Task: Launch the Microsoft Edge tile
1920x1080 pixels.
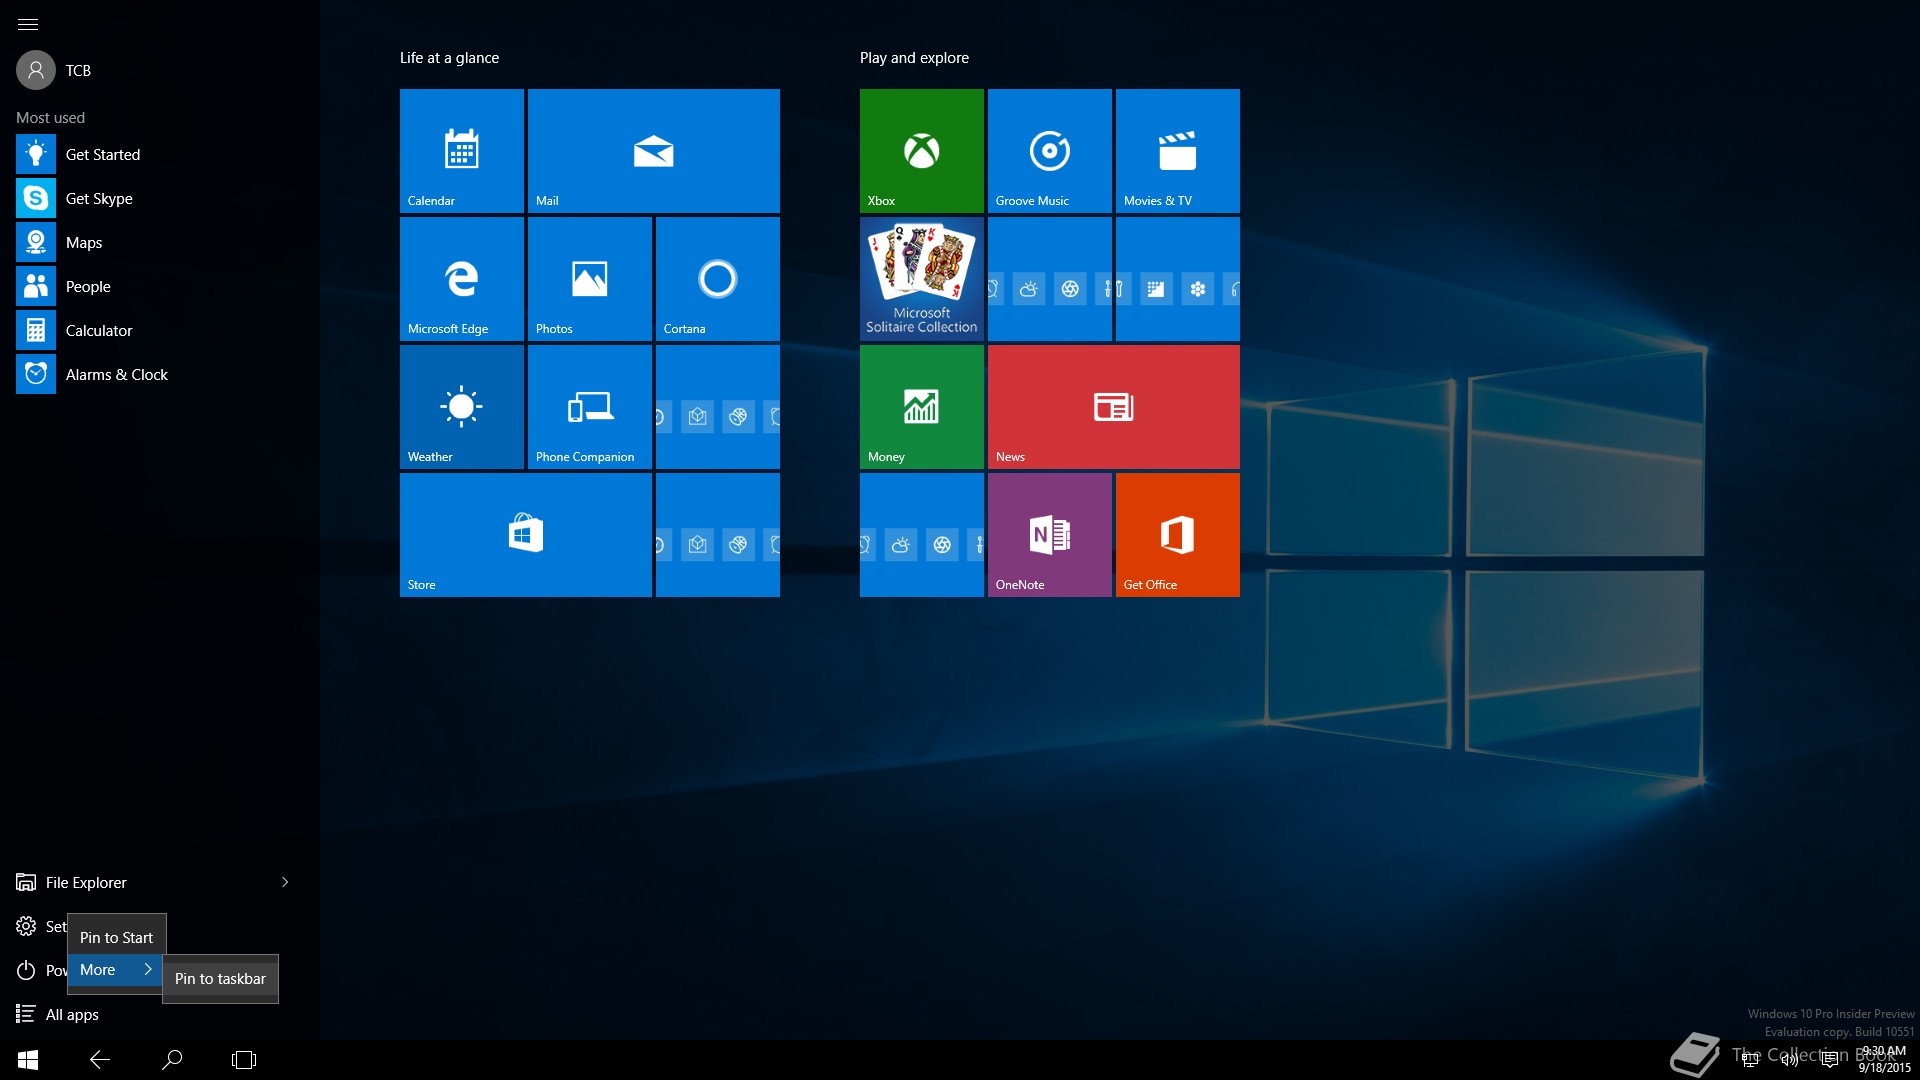Action: click(461, 279)
